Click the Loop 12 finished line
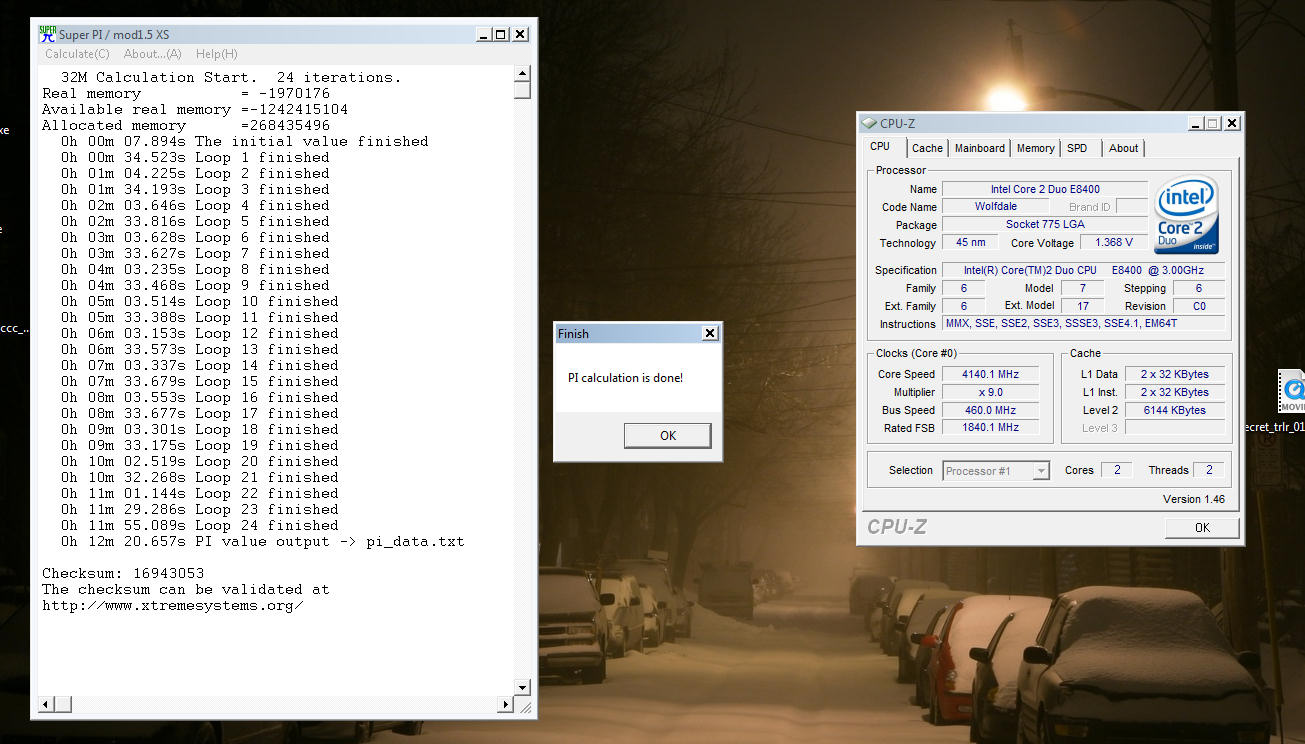 200,334
